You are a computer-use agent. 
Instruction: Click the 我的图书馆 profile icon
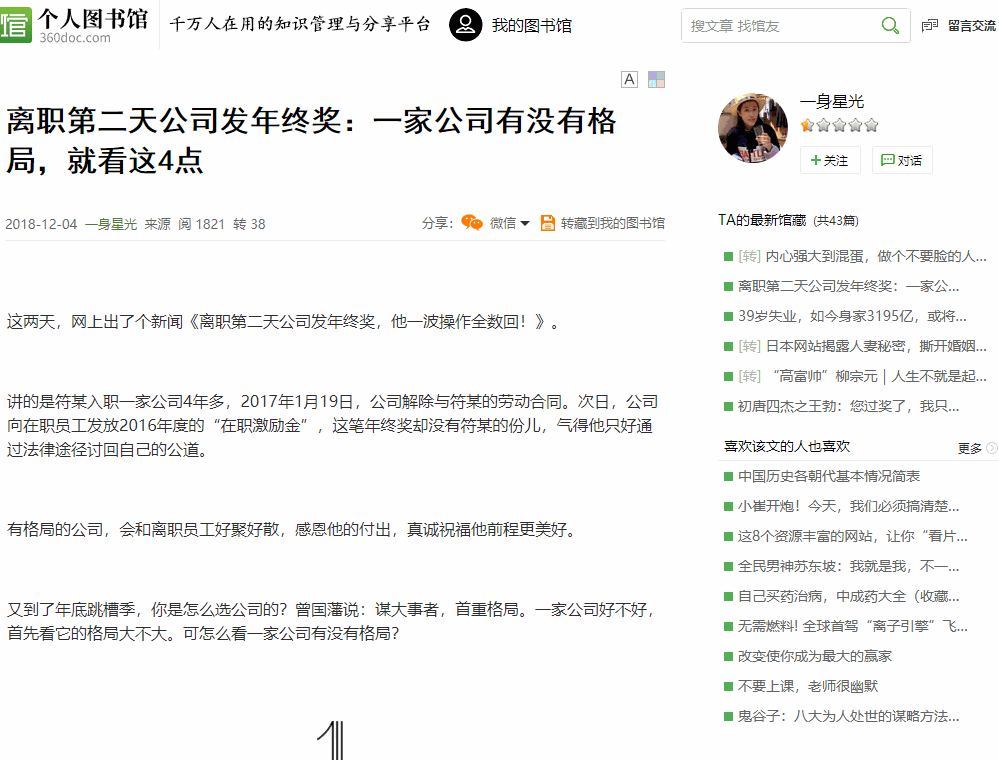pos(465,25)
